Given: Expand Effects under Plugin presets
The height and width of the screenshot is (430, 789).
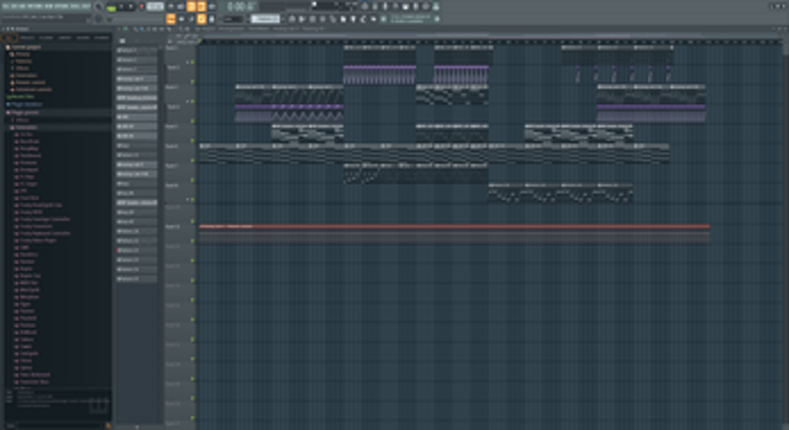Looking at the screenshot, I should [x=21, y=120].
